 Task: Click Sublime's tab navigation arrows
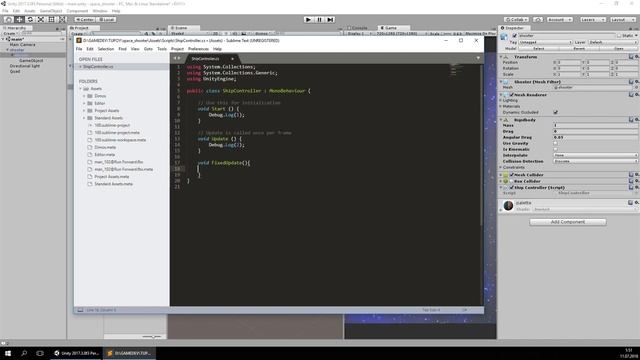(177, 58)
